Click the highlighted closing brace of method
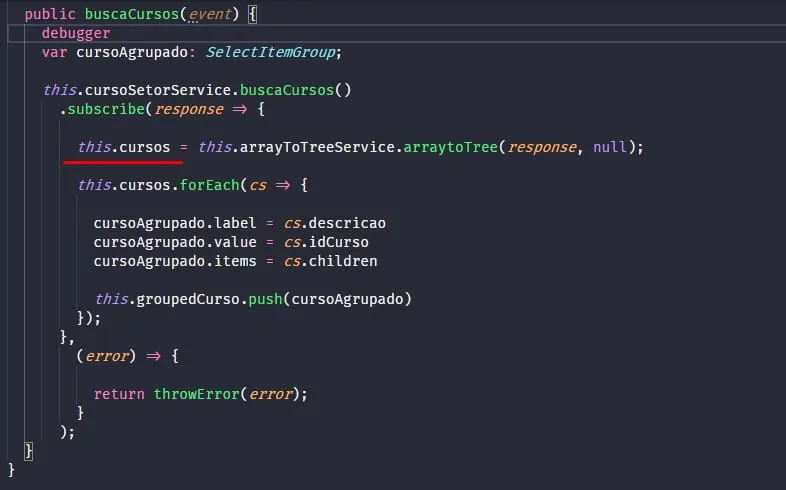The width and height of the screenshot is (786, 490). [29, 451]
